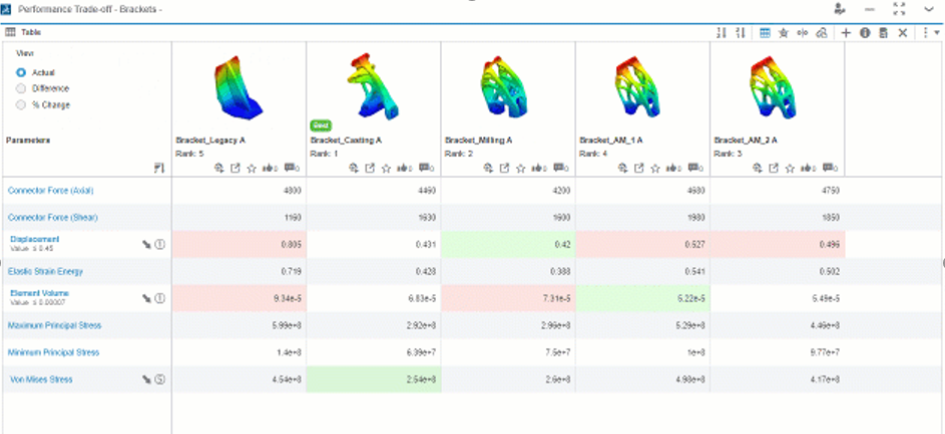Click the open-in-new-window icon under Bracket_Milling A
Screen dimensions: 945x434
(503, 168)
